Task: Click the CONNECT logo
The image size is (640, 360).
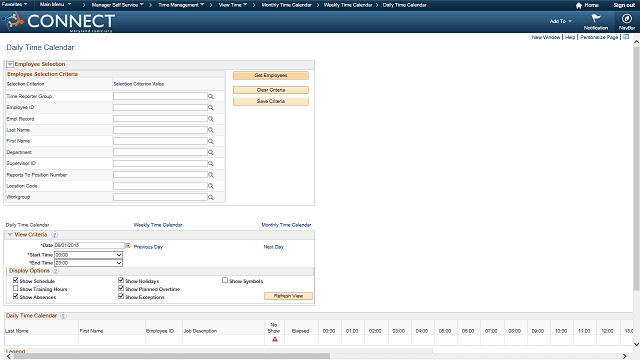Action: tap(58, 22)
